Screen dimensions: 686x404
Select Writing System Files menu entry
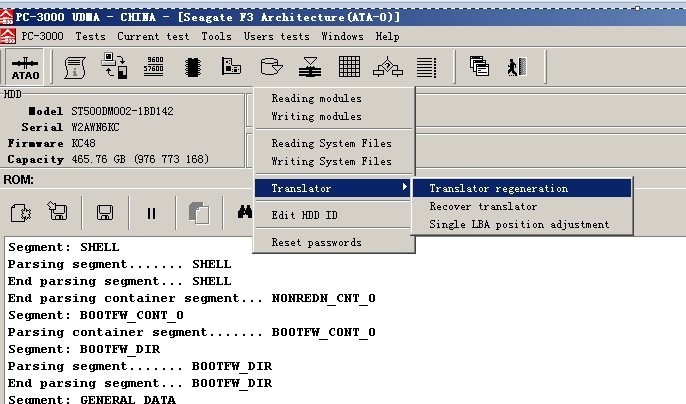pyautogui.click(x=334, y=162)
